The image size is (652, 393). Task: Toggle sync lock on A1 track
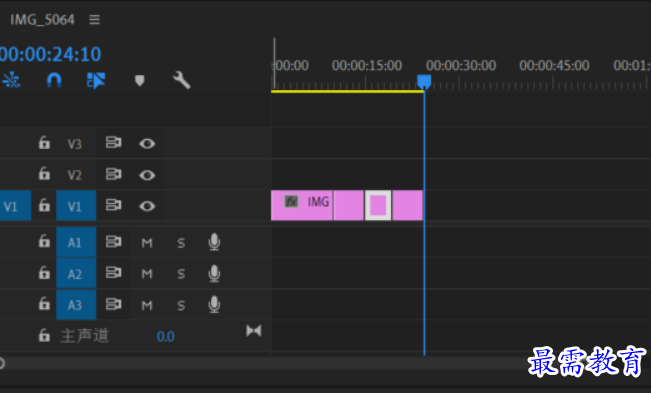pos(113,242)
